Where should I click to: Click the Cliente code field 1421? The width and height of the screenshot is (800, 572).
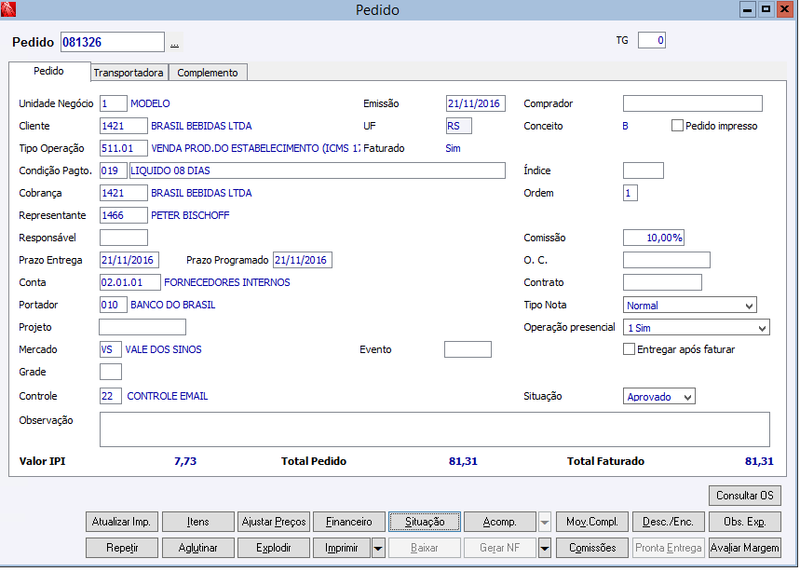coord(123,126)
